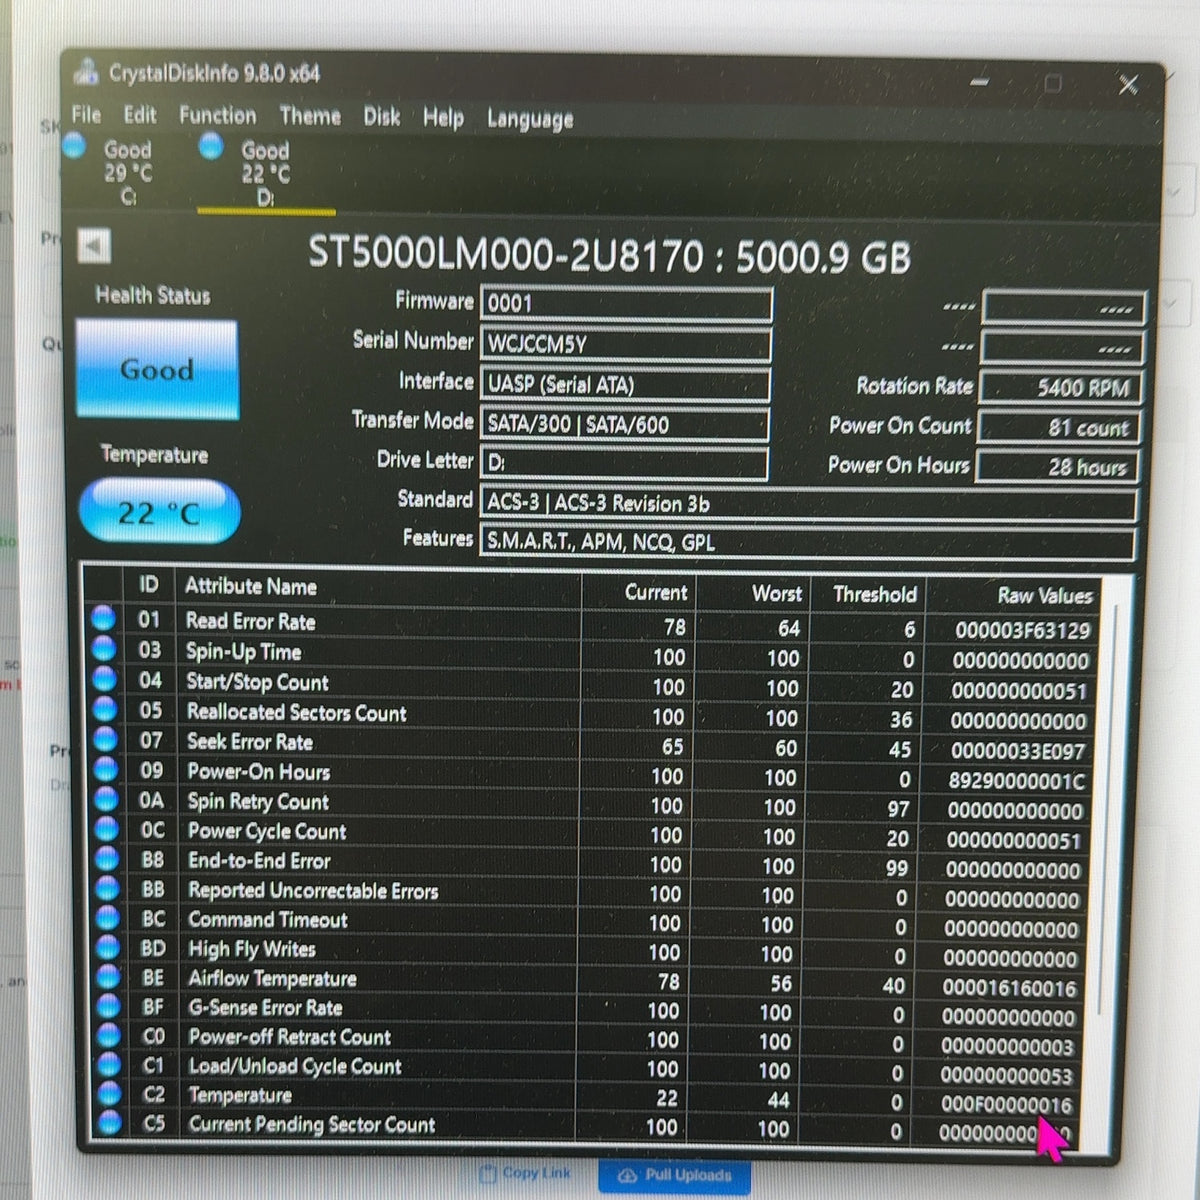Screen dimensions: 1200x1200
Task: Open the File menu
Action: click(86, 114)
